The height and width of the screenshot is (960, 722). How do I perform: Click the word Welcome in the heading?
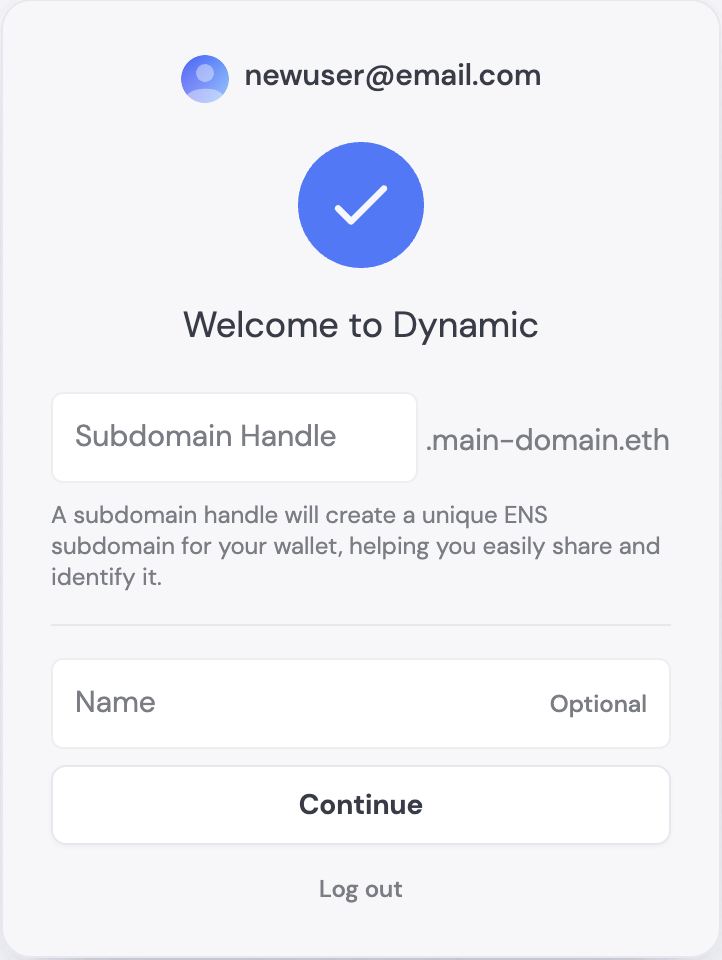pyautogui.click(x=260, y=324)
